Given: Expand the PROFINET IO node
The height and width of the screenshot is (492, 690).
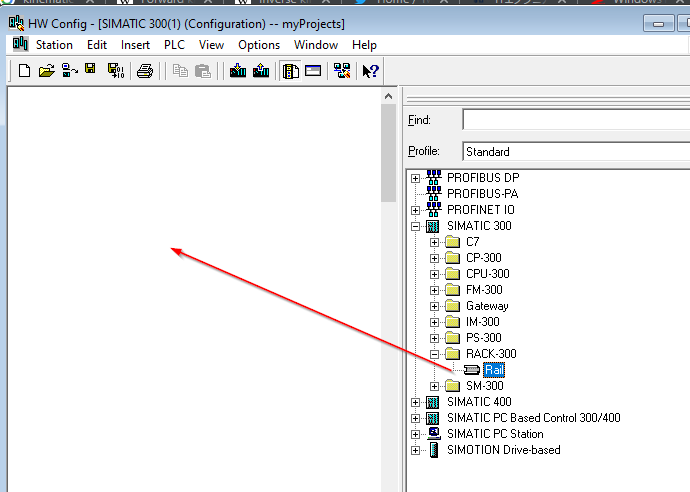Looking at the screenshot, I should coord(415,210).
